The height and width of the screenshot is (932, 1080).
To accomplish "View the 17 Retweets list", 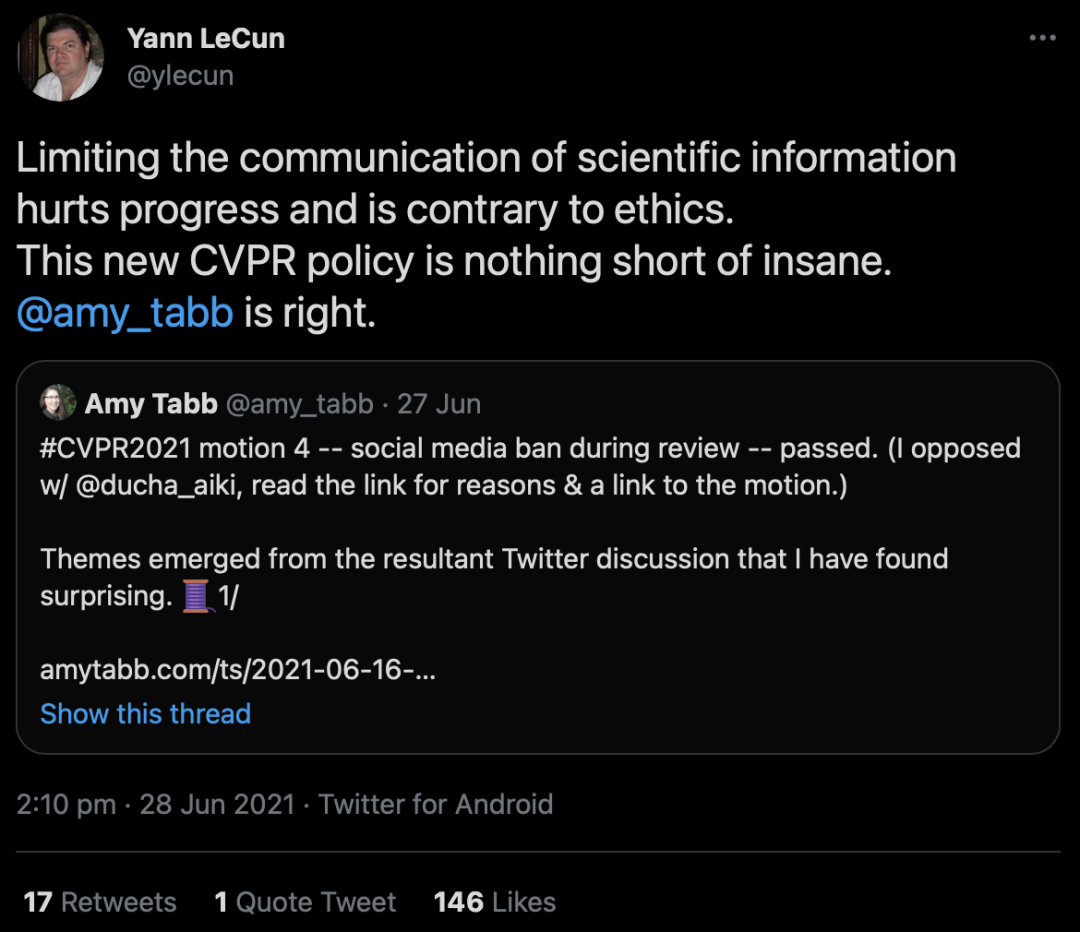I will (x=100, y=902).
